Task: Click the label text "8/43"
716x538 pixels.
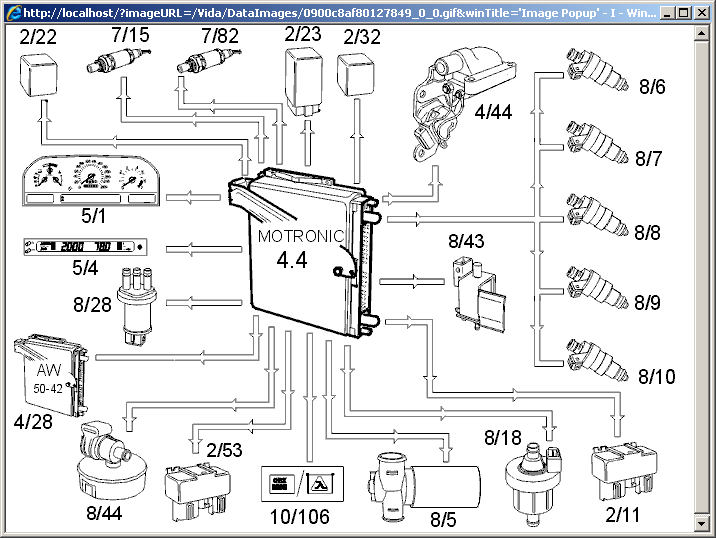Action: tap(466, 241)
